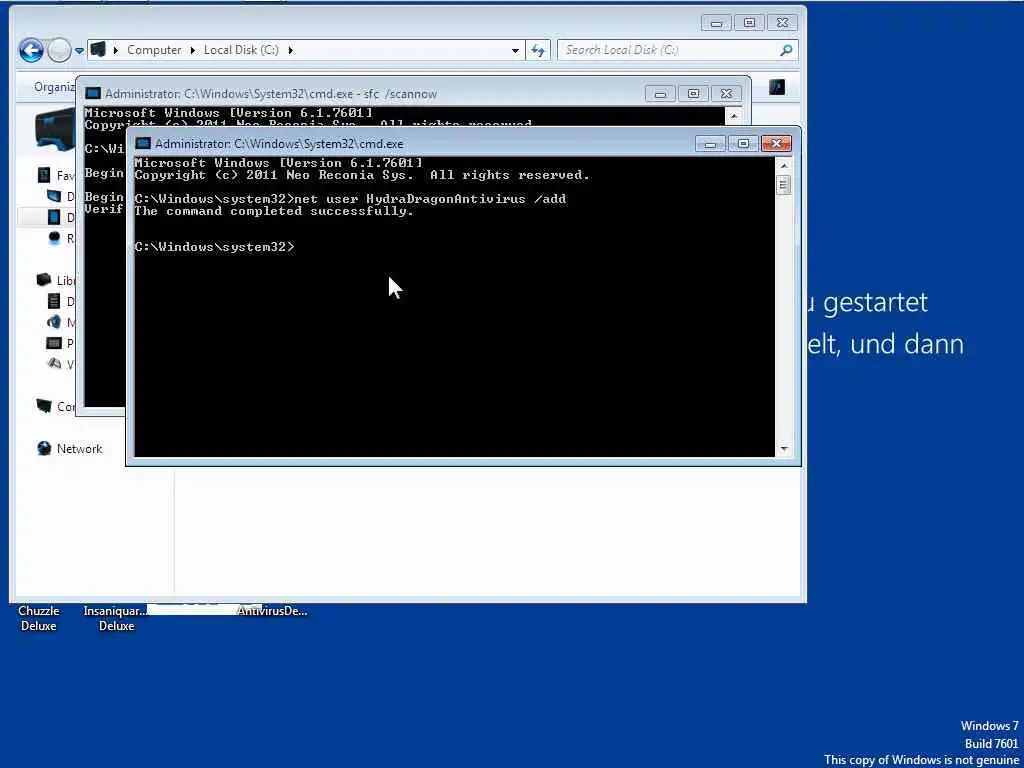The width and height of the screenshot is (1024, 768).
Task: Click the Computer breadcrumb in address bar
Action: point(153,50)
